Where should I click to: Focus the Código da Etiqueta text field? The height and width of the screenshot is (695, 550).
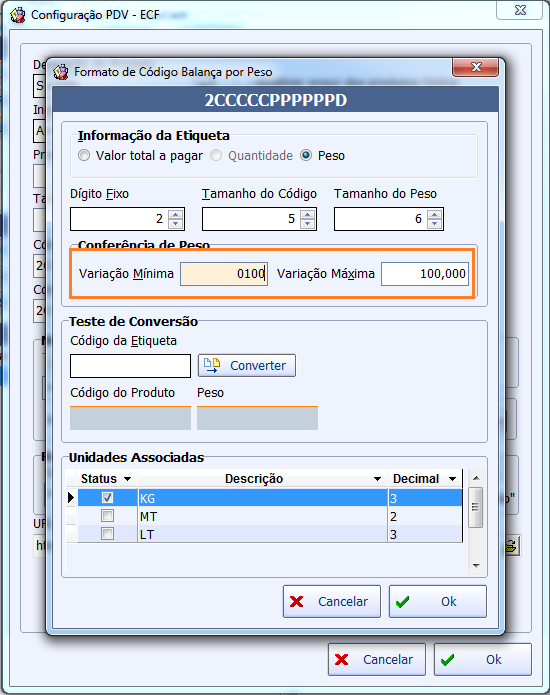coord(130,366)
